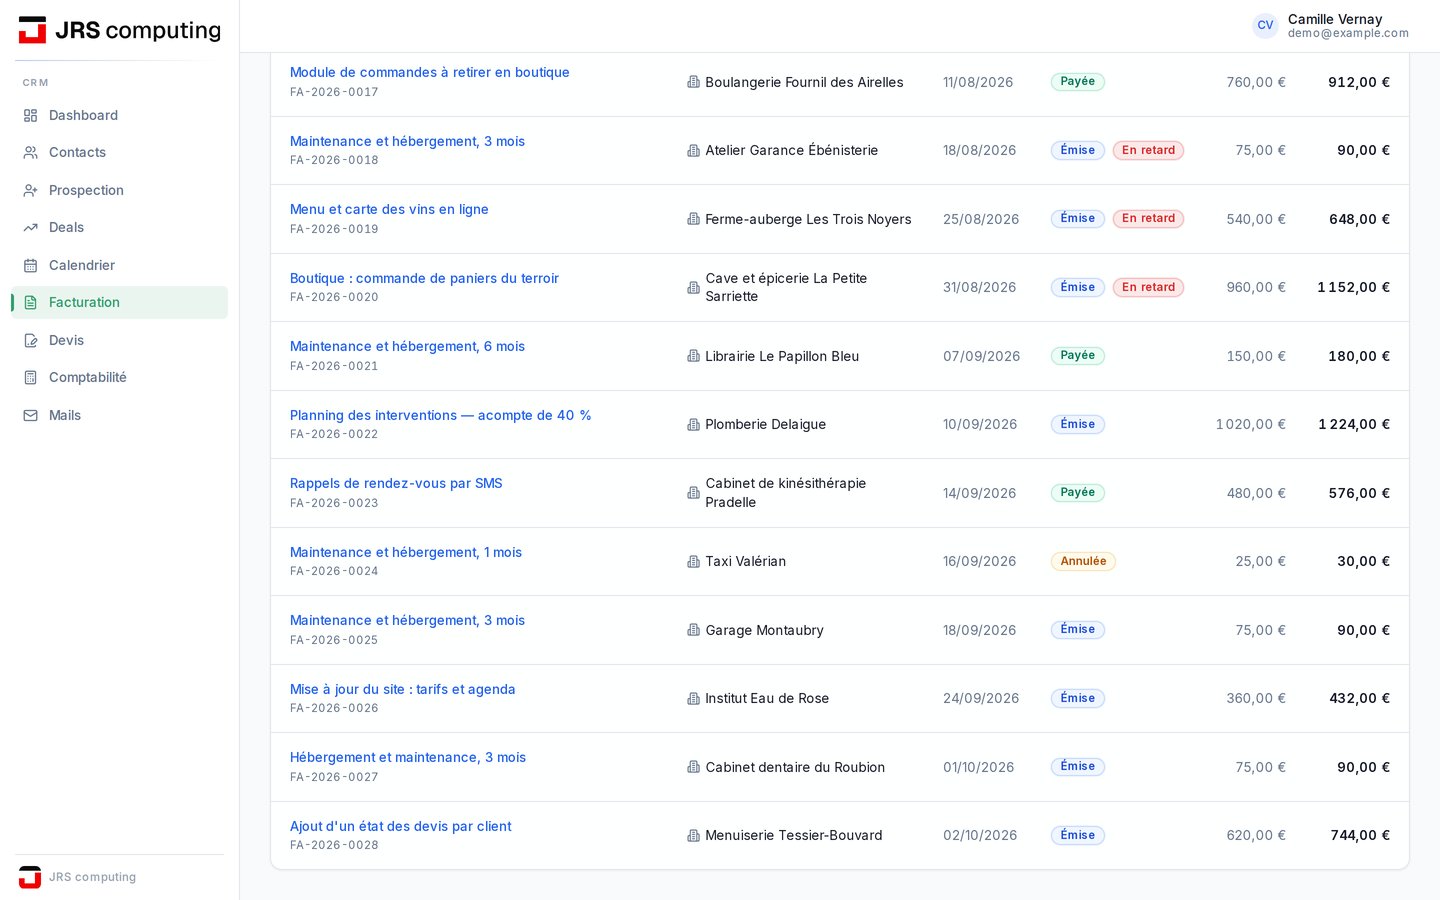Click the Prospection user-plus icon
Screen dimensions: 1440x900
click(31, 190)
